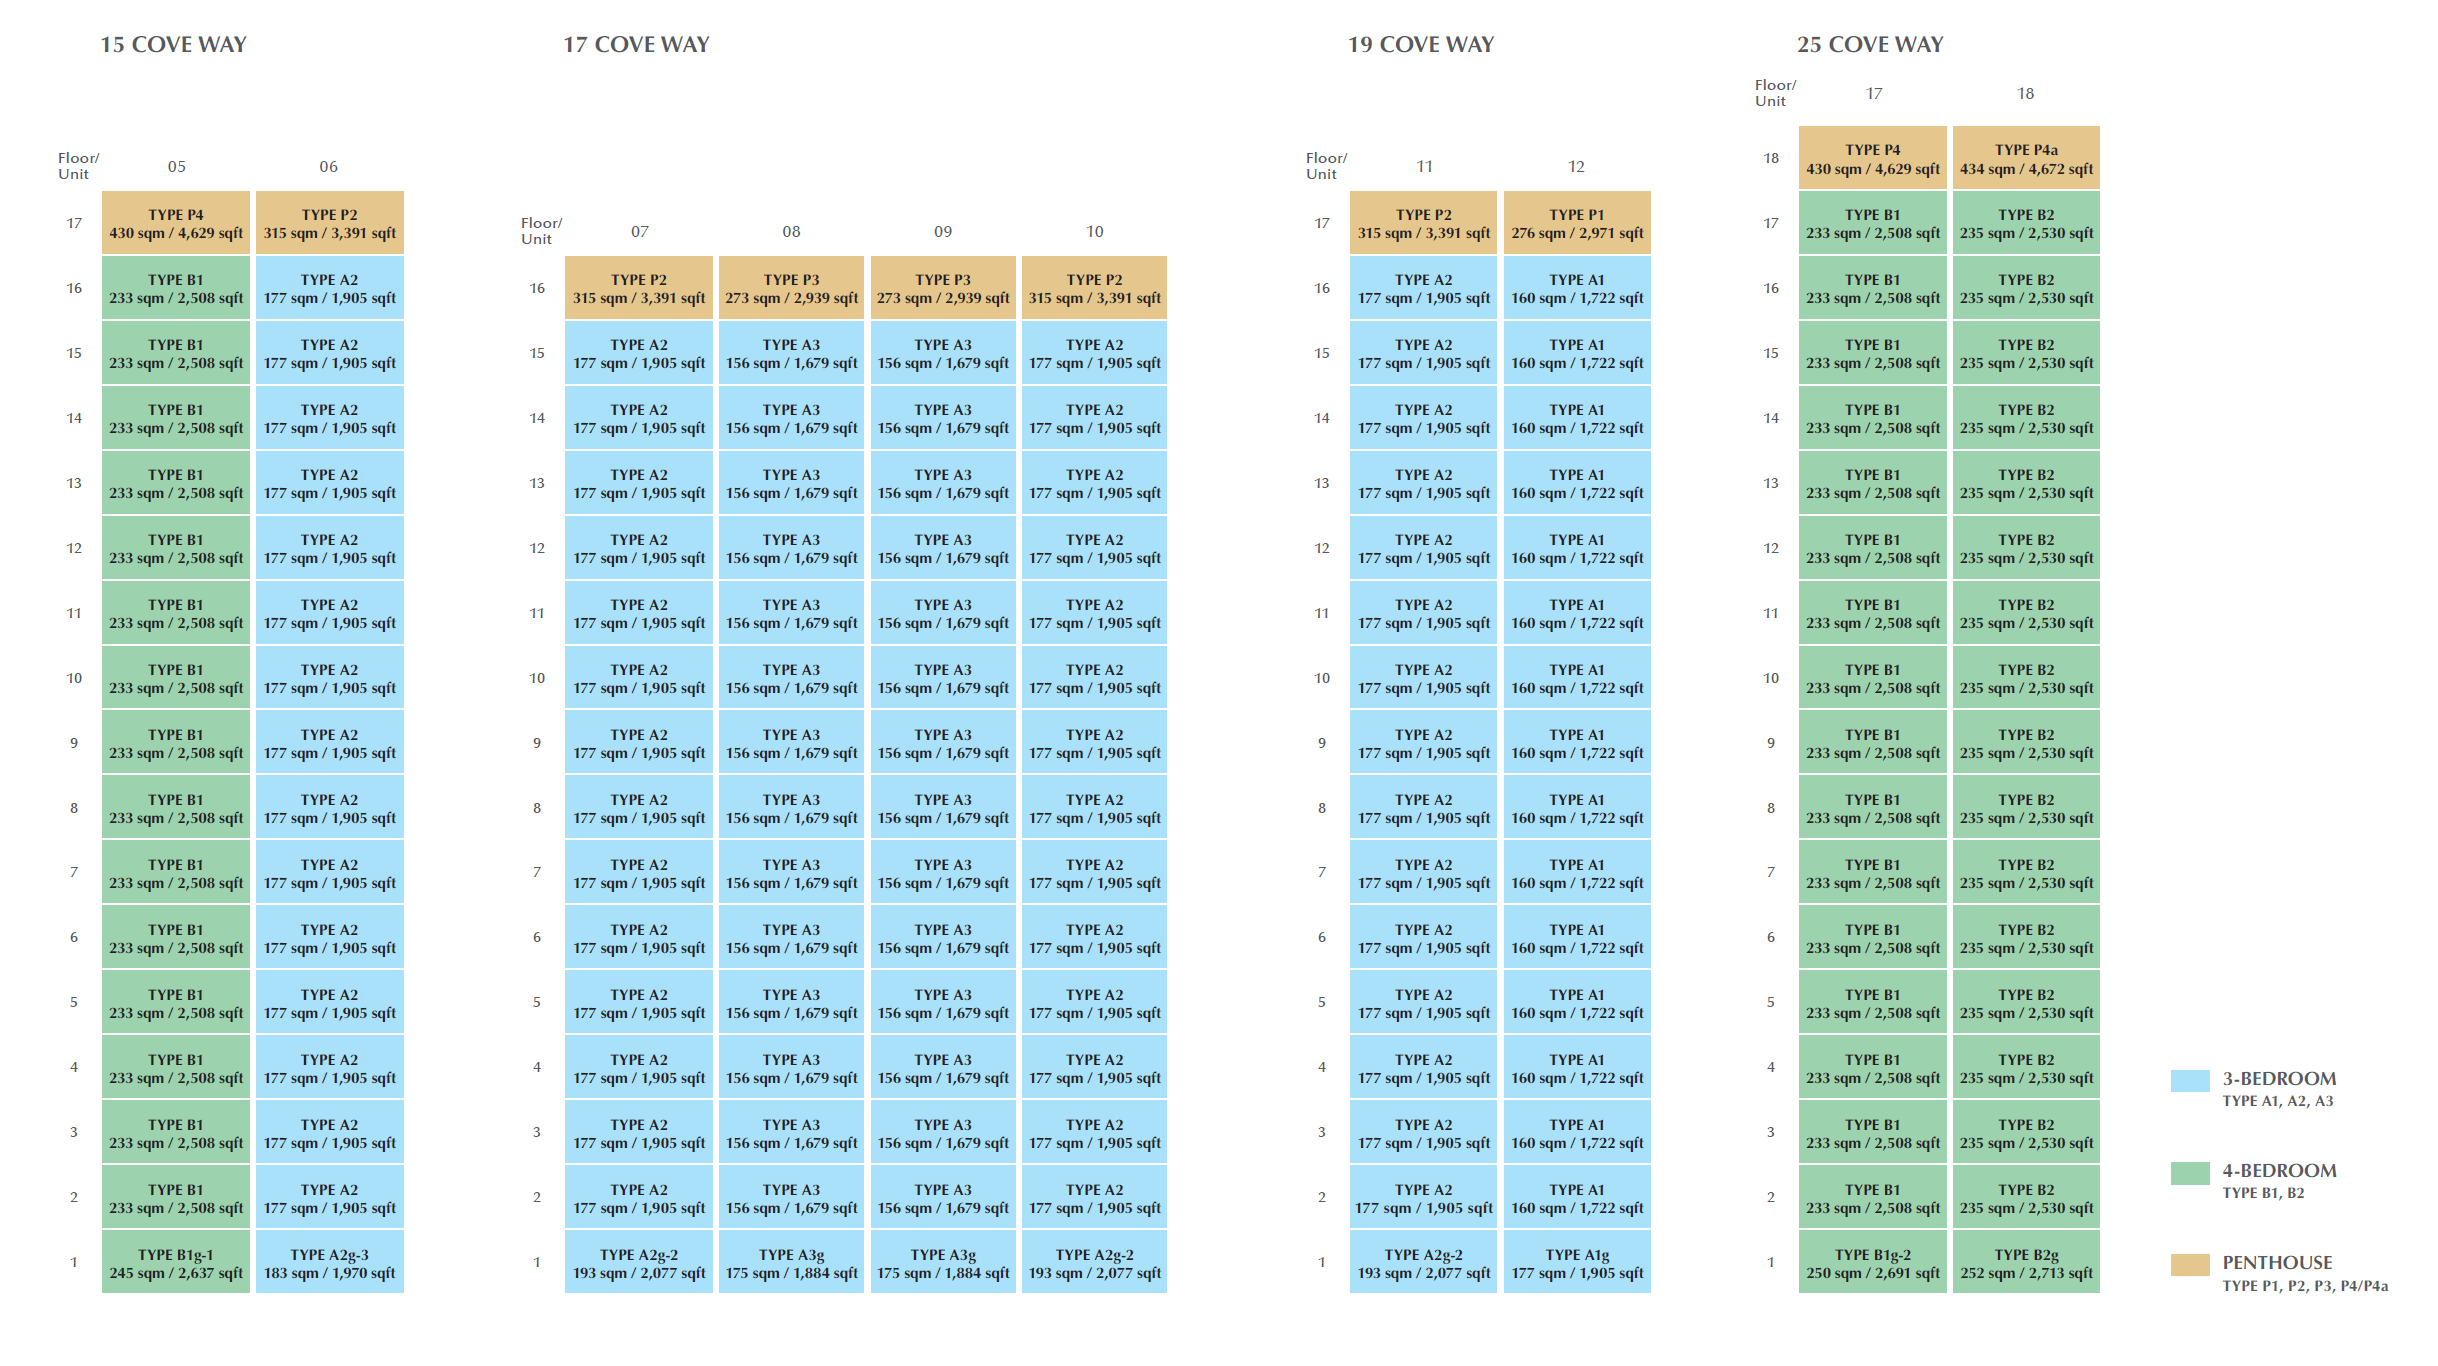Select TYPE P2 penthouse in unit 11 column
The image size is (2438, 1366).
1423,223
